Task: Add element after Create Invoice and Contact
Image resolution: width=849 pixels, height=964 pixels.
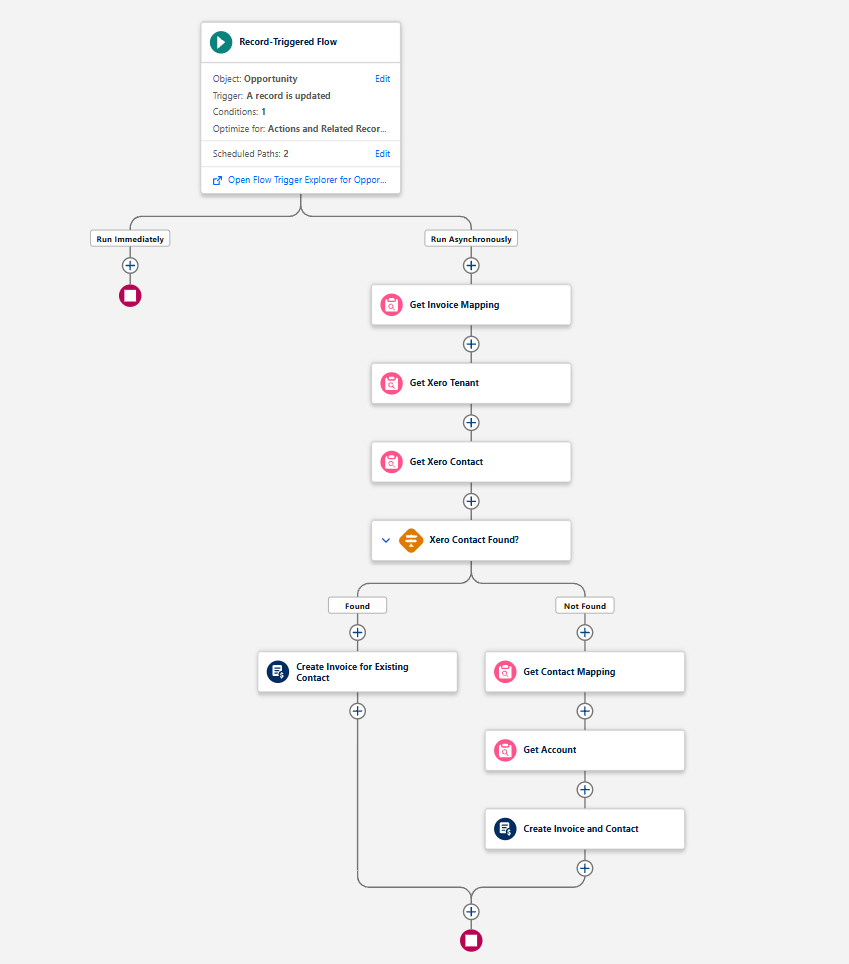Action: tap(585, 868)
